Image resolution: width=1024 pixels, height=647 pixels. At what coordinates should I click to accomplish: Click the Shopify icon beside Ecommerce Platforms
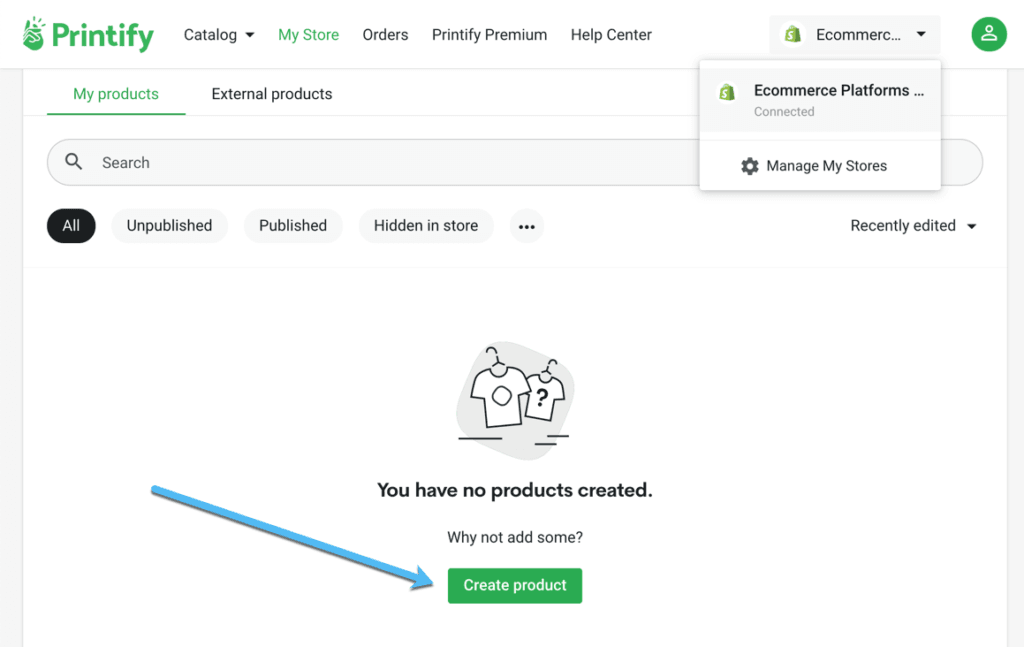[727, 92]
